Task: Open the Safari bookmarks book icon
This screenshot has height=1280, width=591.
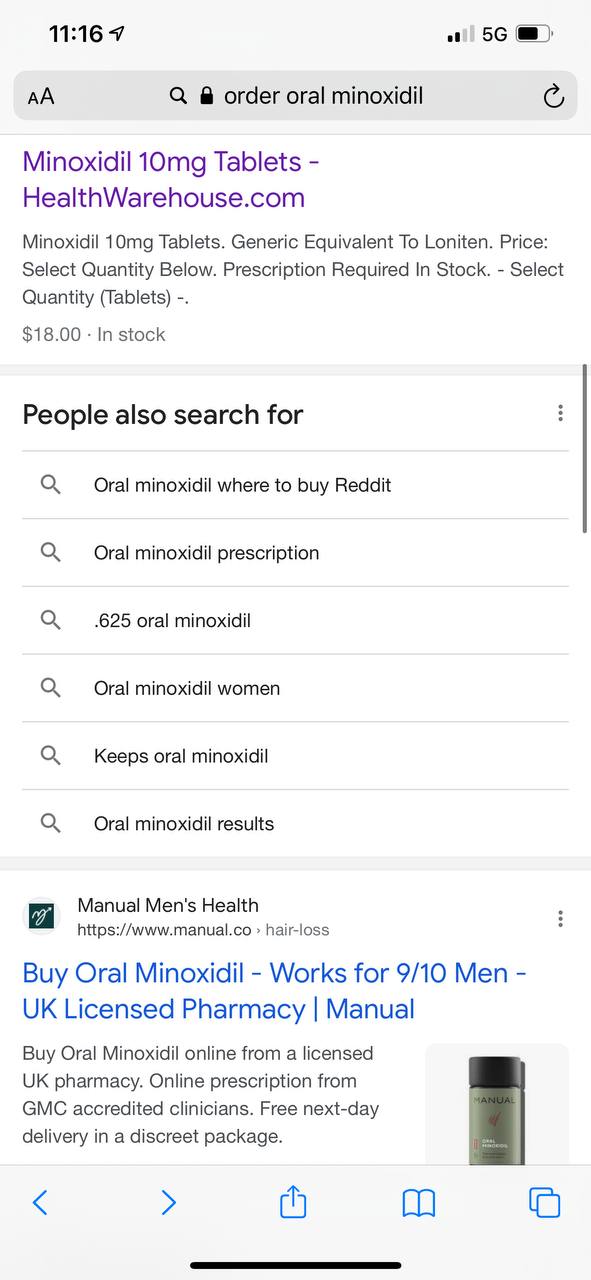Action: (x=419, y=1203)
